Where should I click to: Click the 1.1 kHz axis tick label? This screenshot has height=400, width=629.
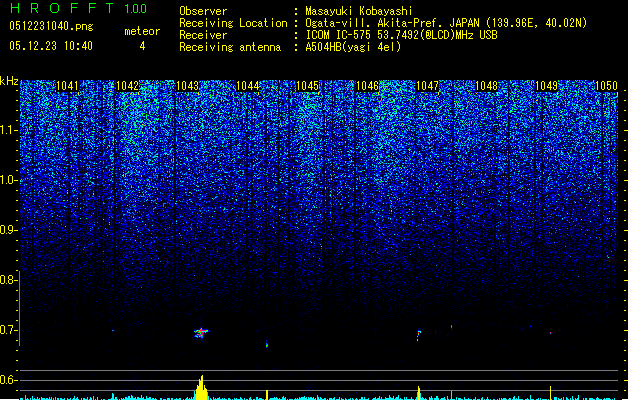(9, 130)
